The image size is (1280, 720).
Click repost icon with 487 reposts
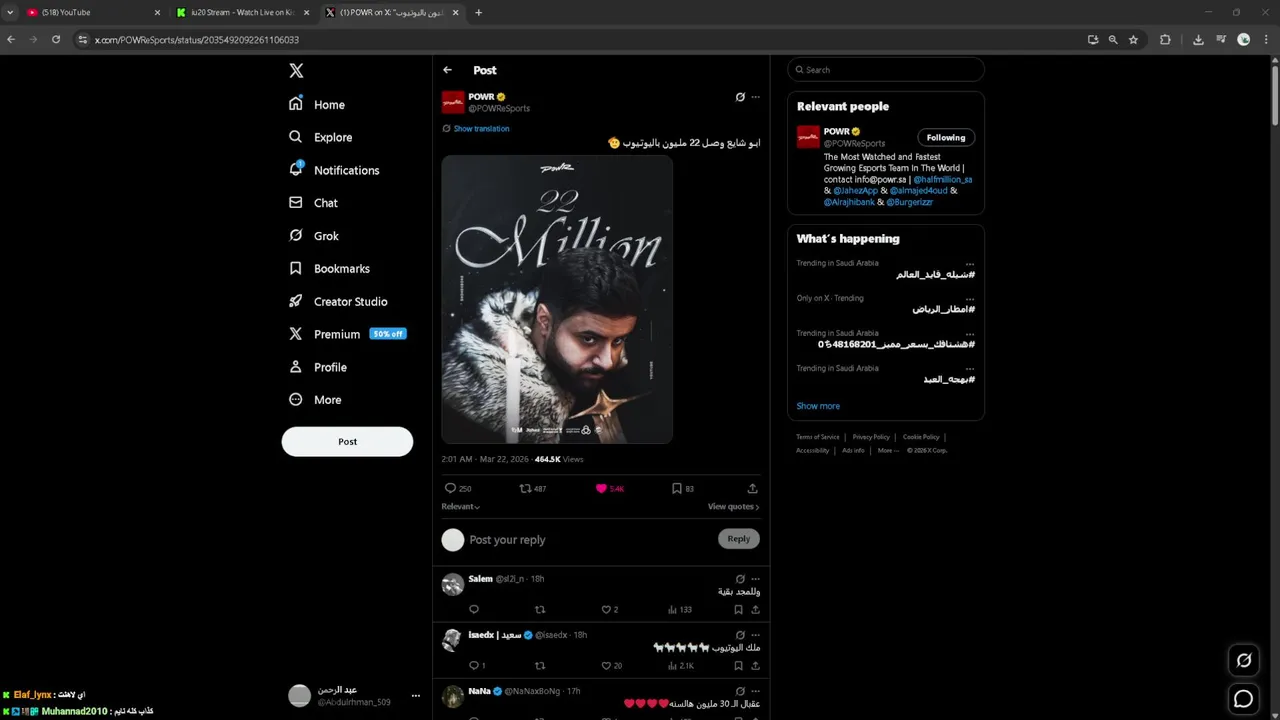[532, 488]
